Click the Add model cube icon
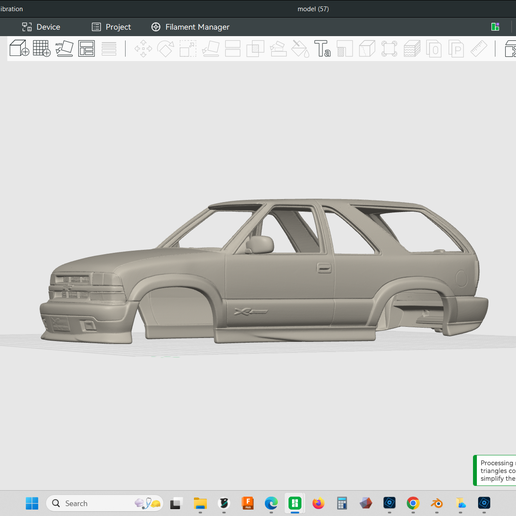 [x=19, y=48]
